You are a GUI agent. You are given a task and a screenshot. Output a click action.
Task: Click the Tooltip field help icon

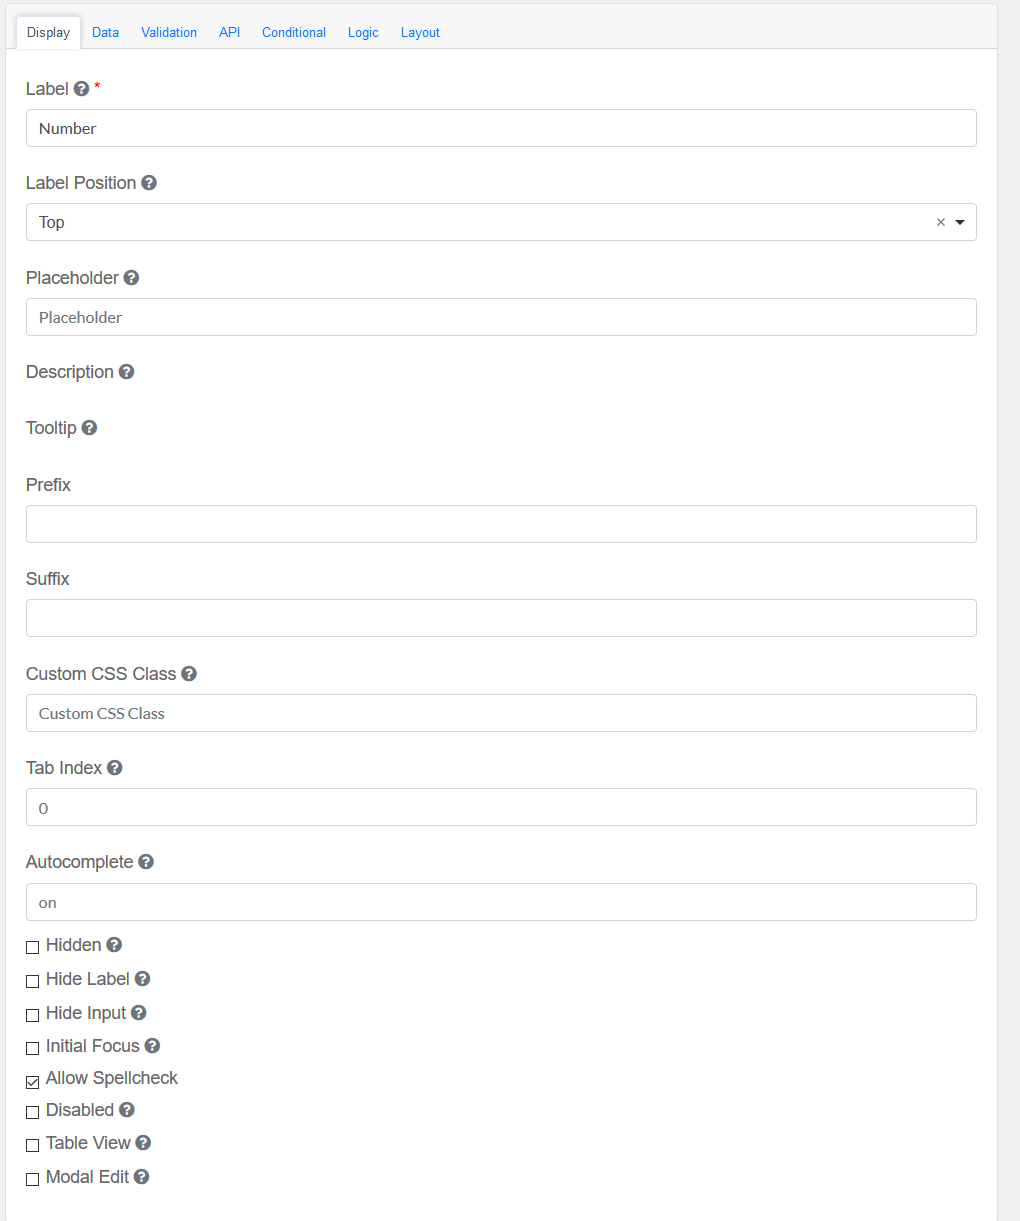coord(89,428)
